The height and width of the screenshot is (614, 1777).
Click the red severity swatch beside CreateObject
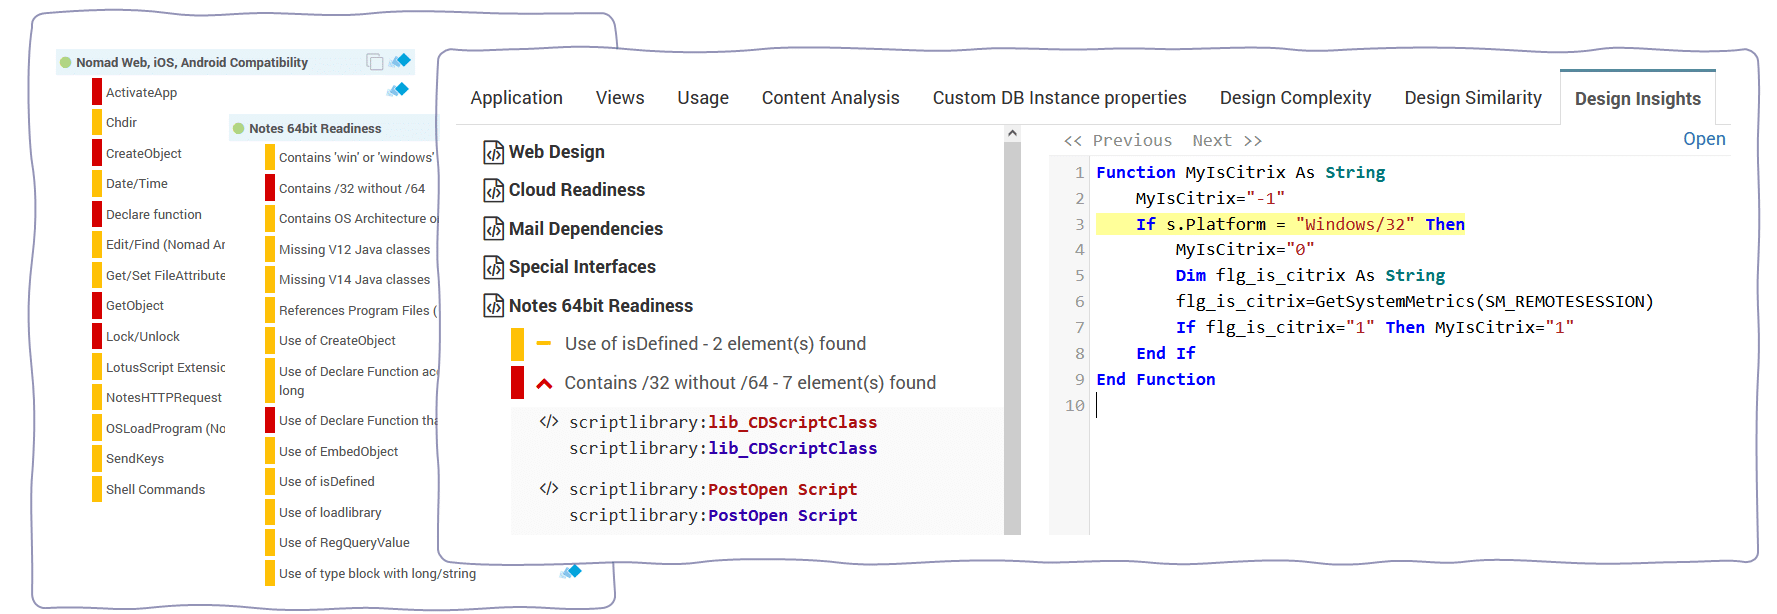[x=97, y=153]
